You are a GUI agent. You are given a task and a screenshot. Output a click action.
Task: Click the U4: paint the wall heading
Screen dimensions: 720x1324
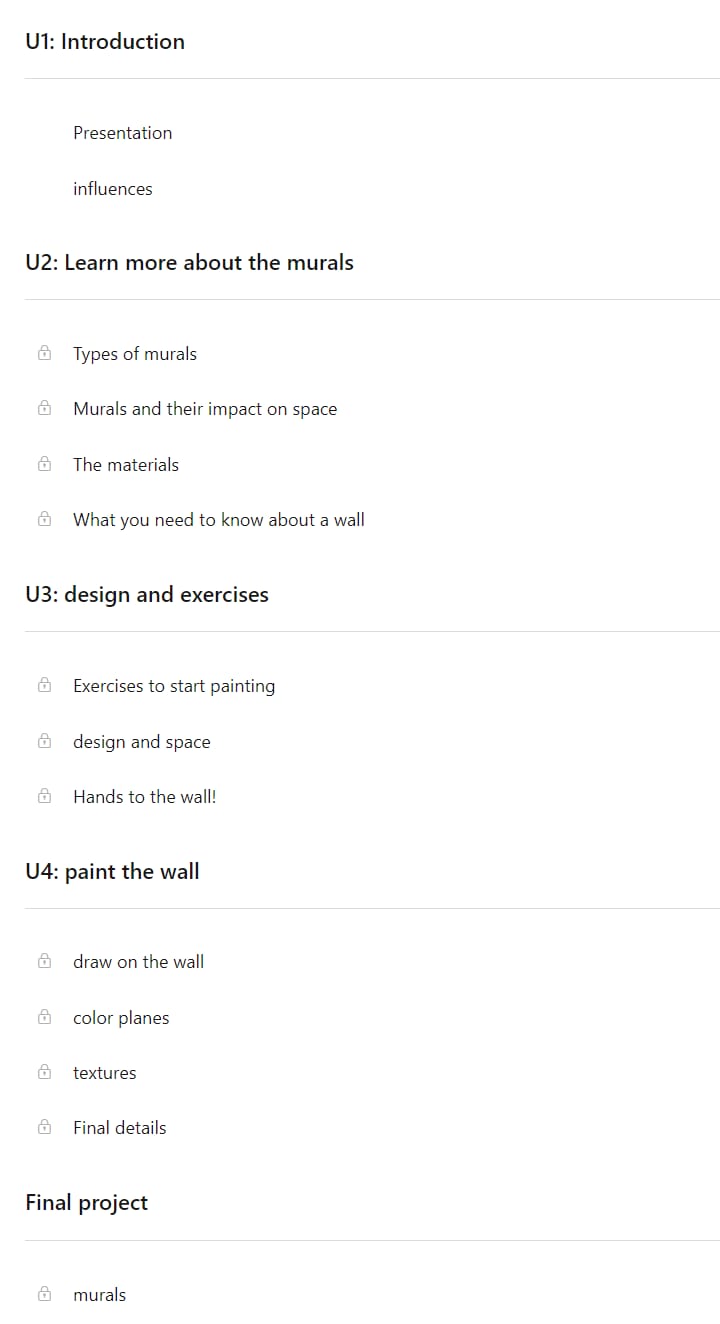(x=112, y=871)
